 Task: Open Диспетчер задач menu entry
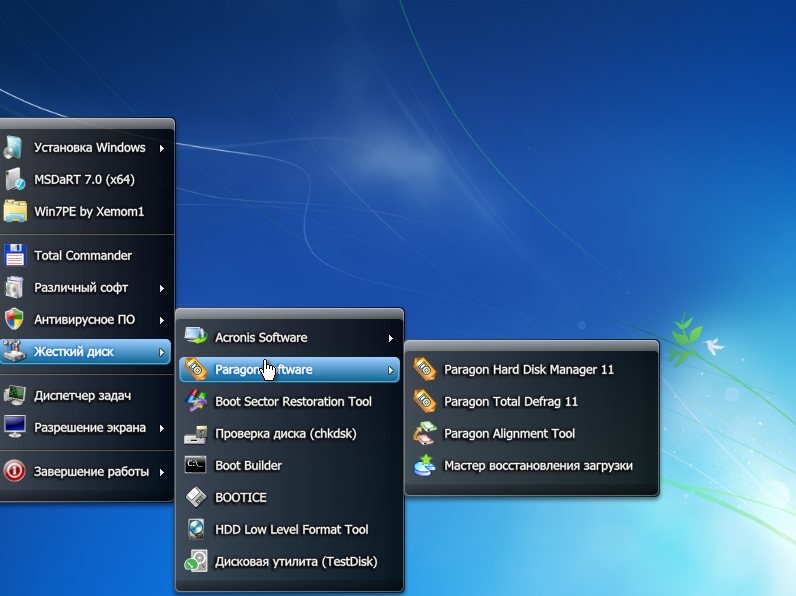tap(82, 396)
